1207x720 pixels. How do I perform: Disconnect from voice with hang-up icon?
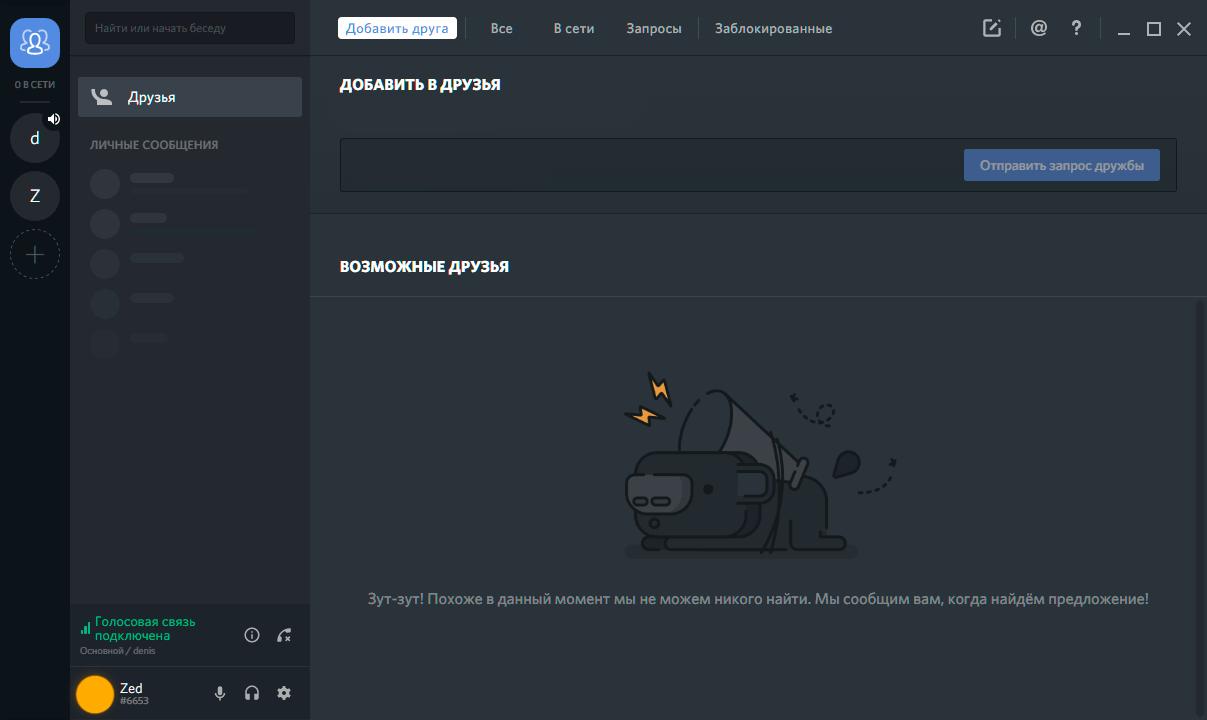(284, 635)
